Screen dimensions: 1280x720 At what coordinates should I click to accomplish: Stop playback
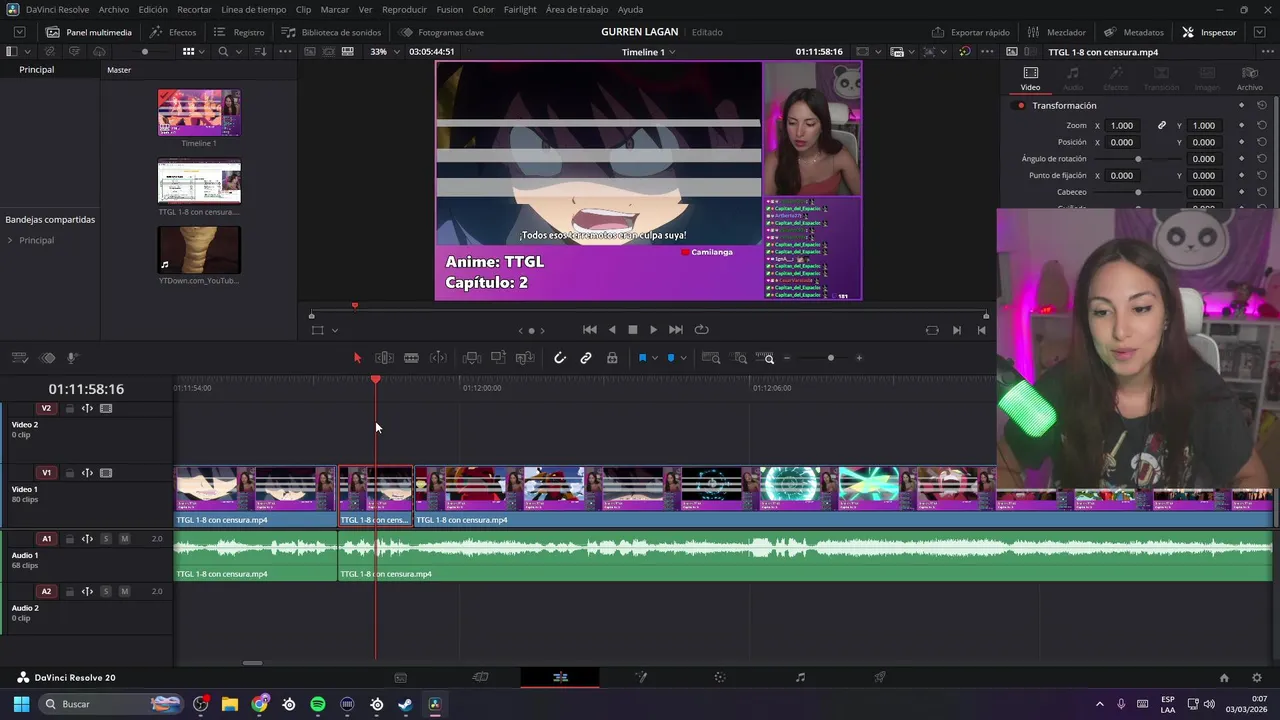(632, 330)
